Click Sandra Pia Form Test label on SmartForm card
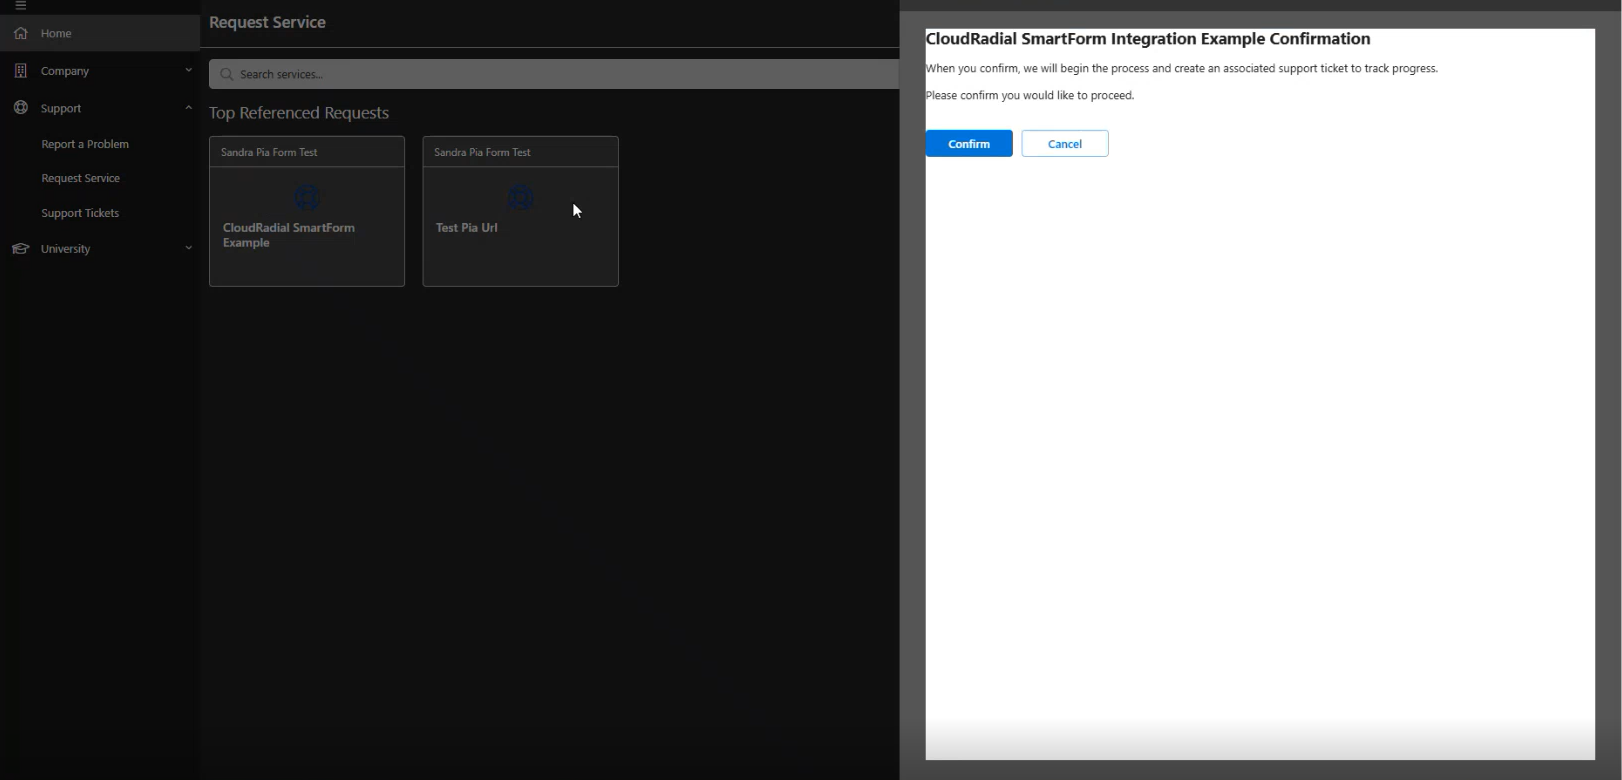 (269, 152)
